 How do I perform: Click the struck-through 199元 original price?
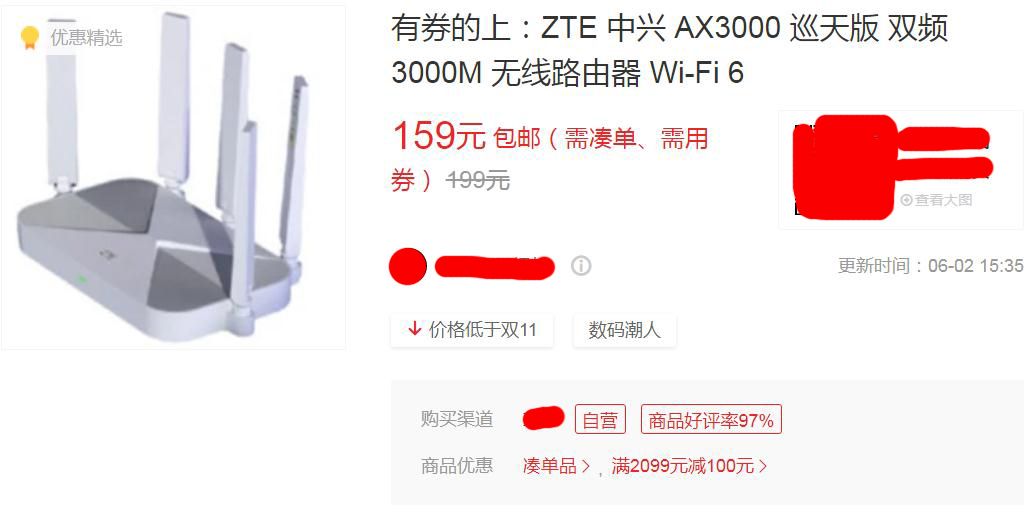478,179
